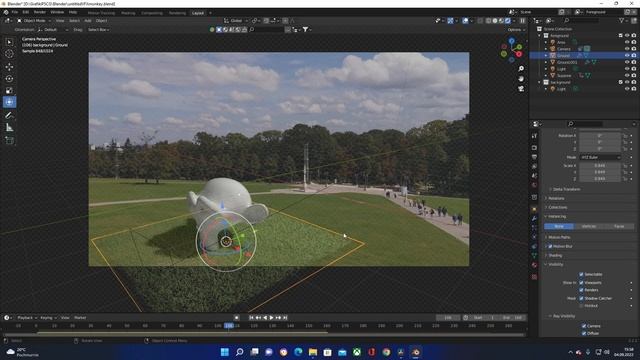Open the outliner filter funnel icon
The image size is (640, 360).
tap(622, 20)
